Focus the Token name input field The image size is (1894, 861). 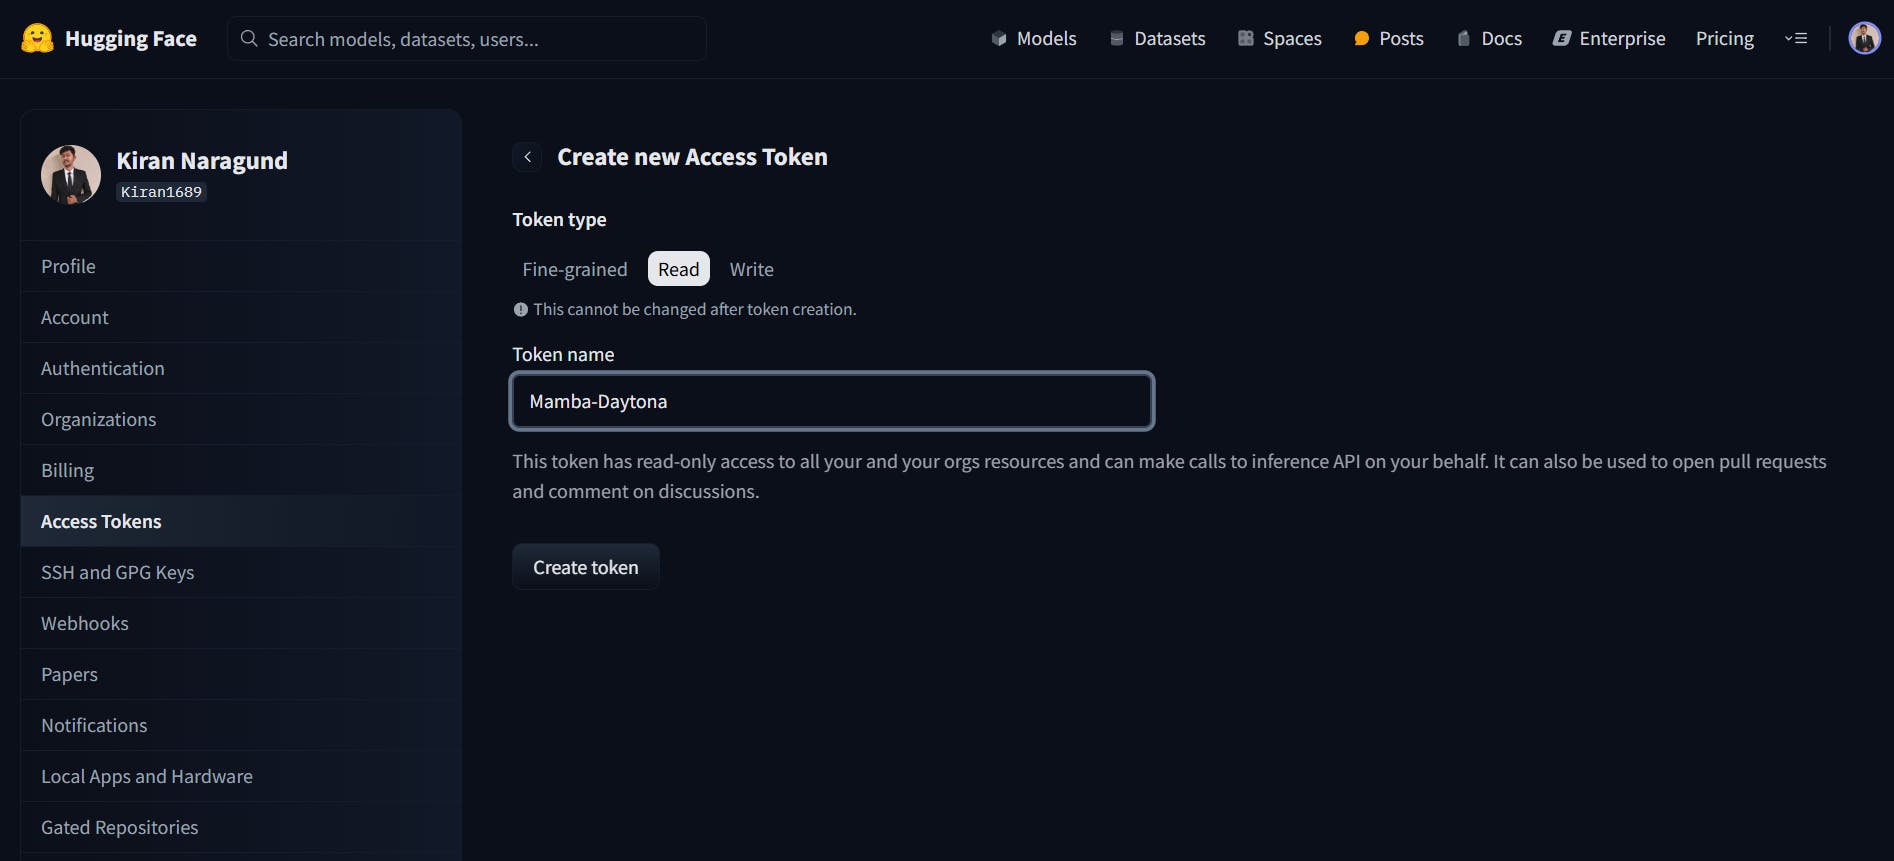pos(832,401)
